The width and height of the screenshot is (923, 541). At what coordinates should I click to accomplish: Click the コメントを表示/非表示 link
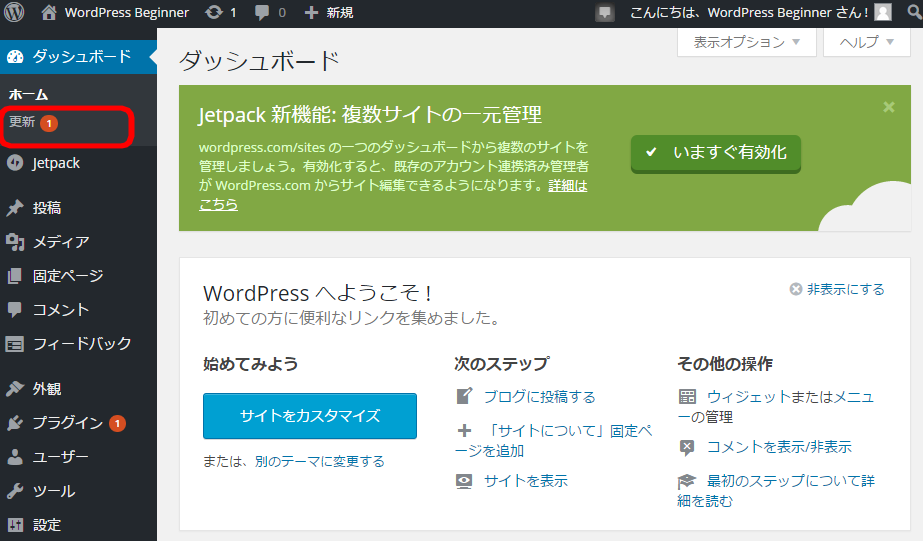pos(779,447)
